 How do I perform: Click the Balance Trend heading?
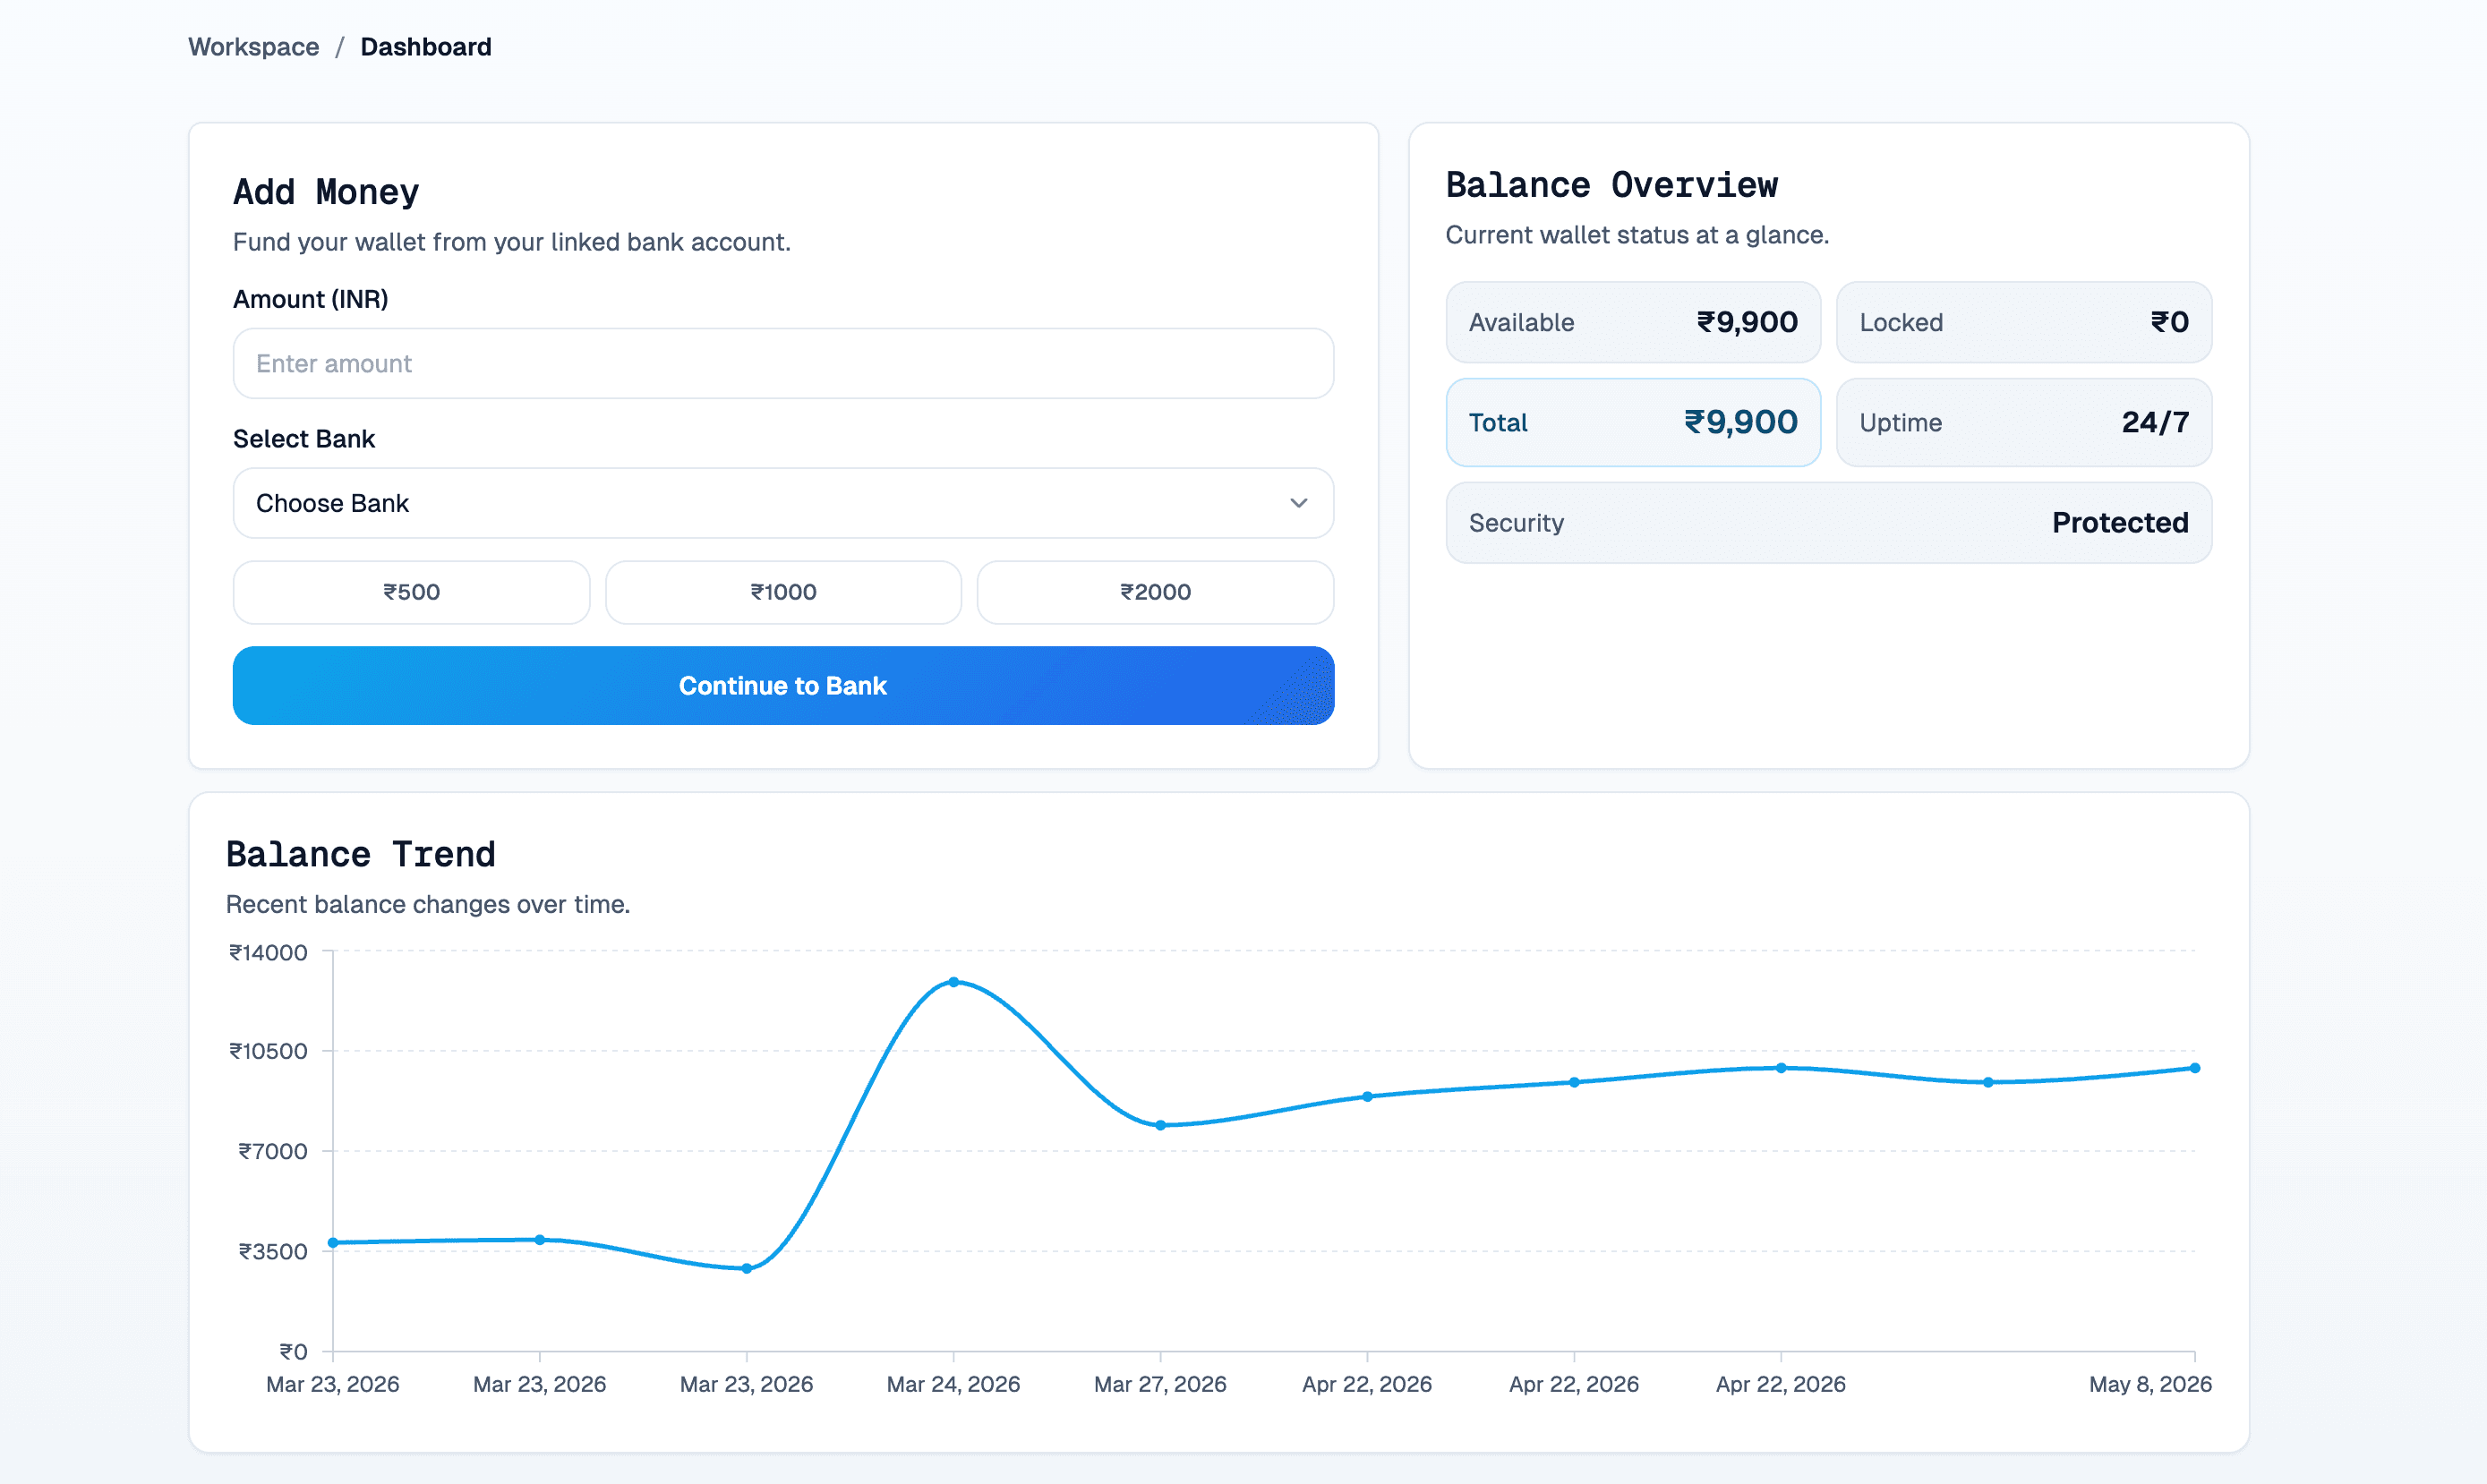pos(361,854)
